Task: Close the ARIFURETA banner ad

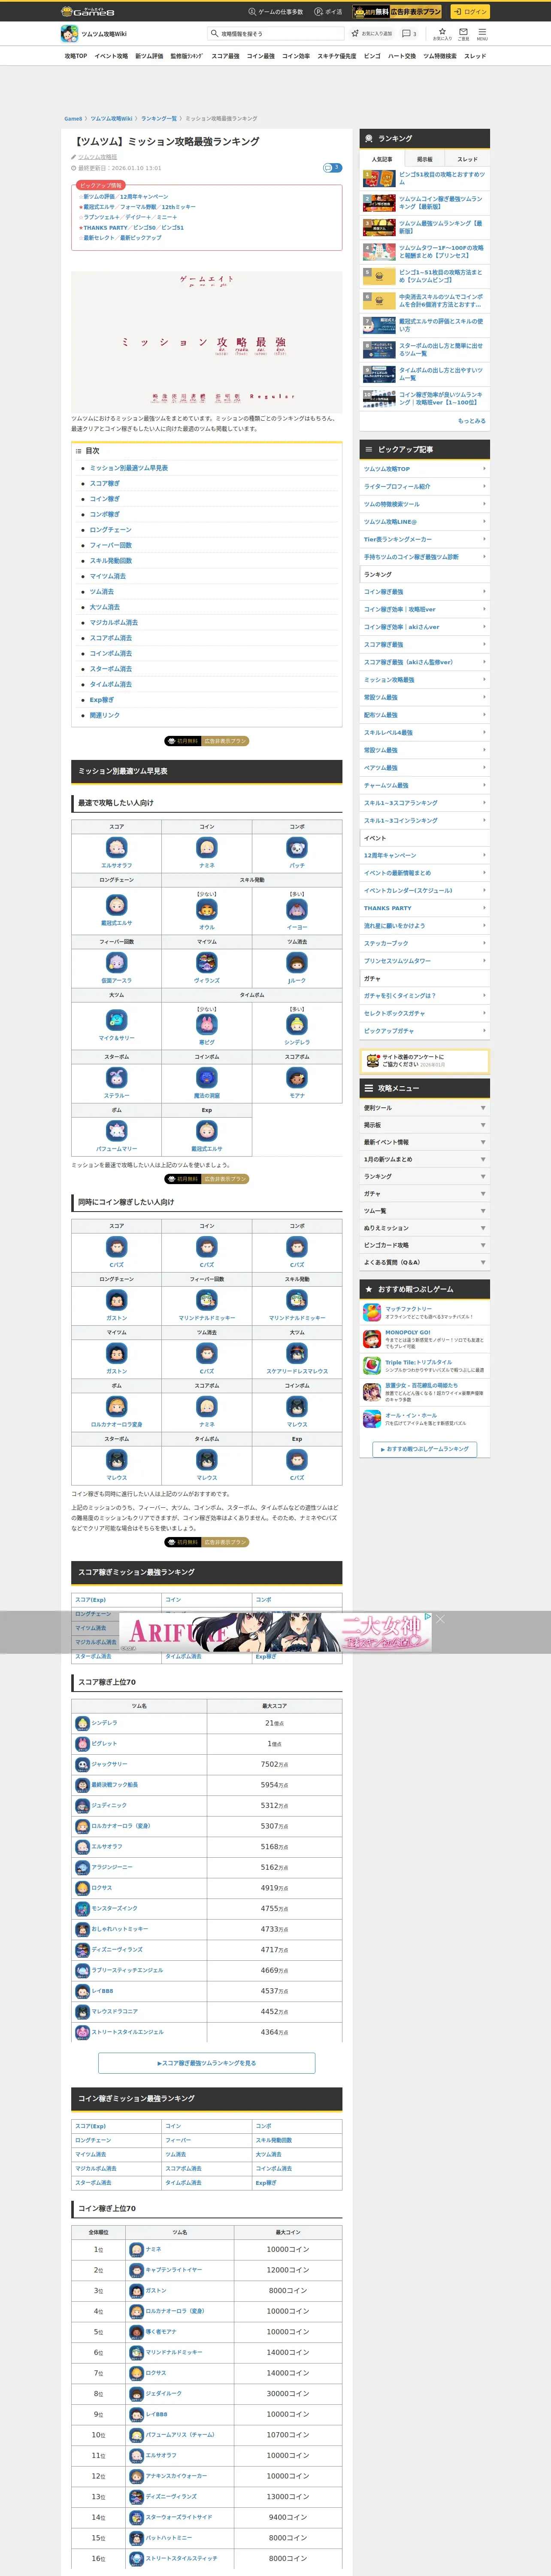Action: pos(439,1618)
